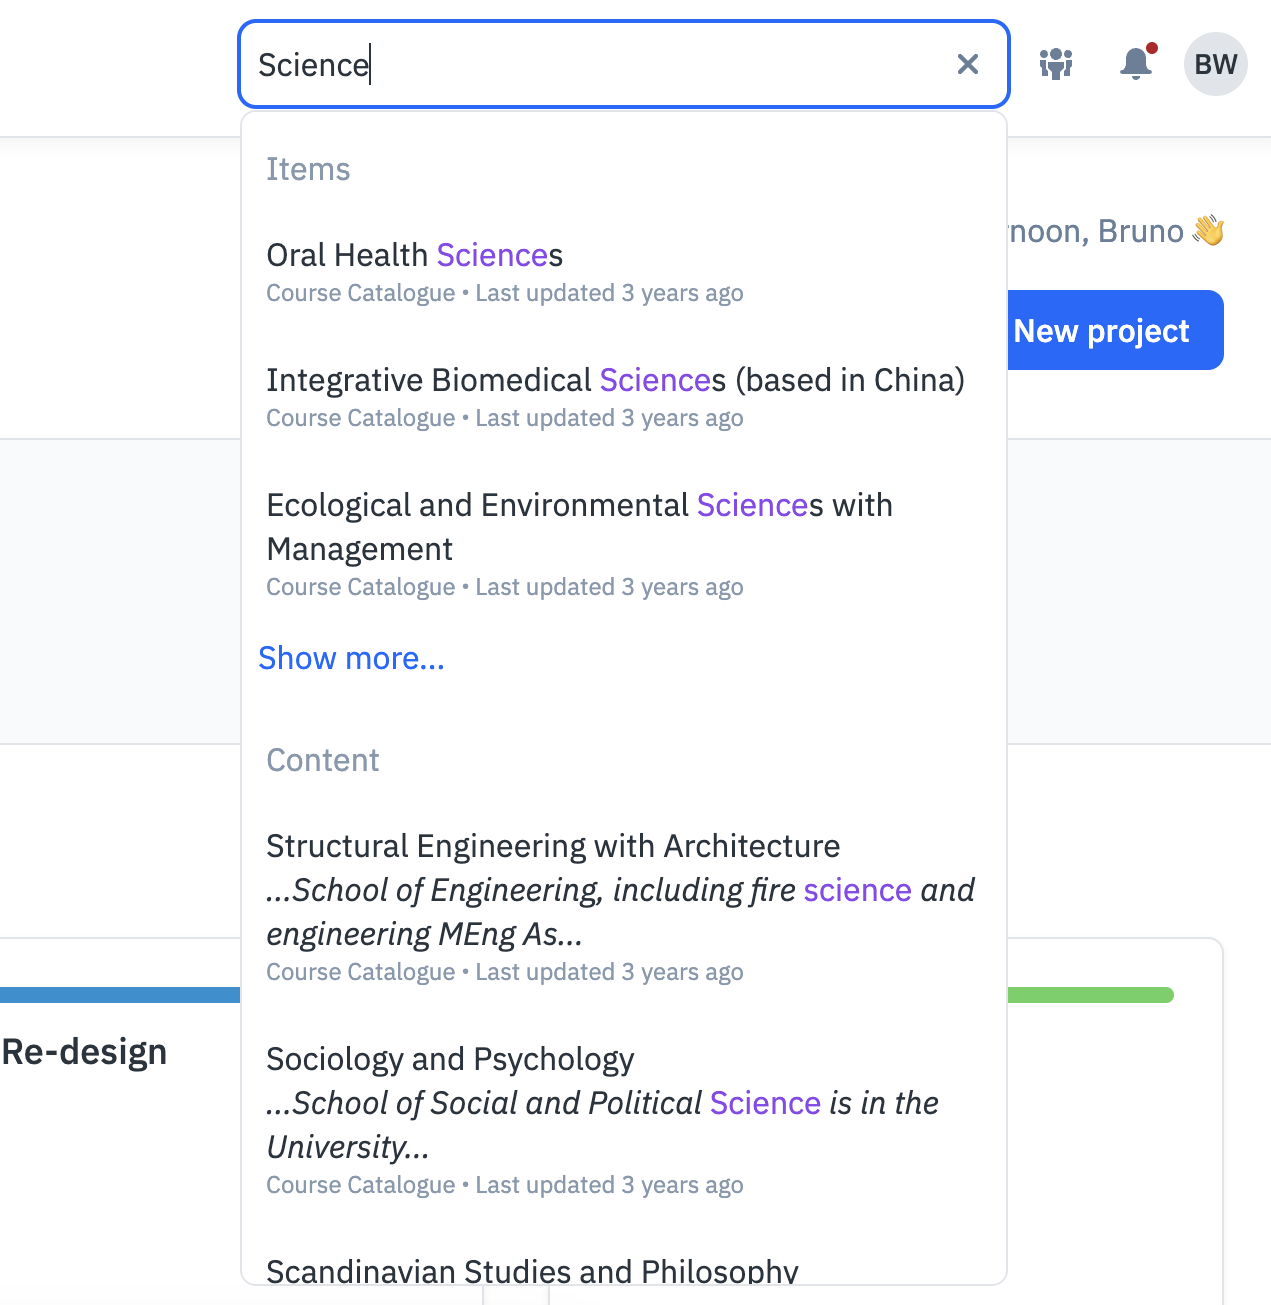Clear the search with the X icon
The image size is (1271, 1305).
(967, 64)
